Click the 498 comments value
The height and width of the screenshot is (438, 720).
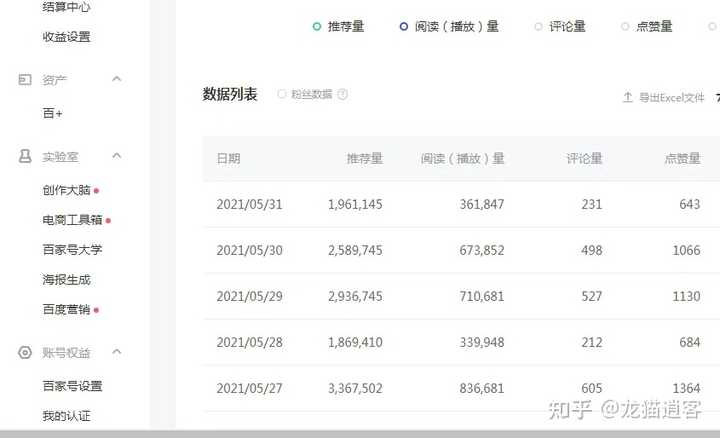click(x=591, y=250)
